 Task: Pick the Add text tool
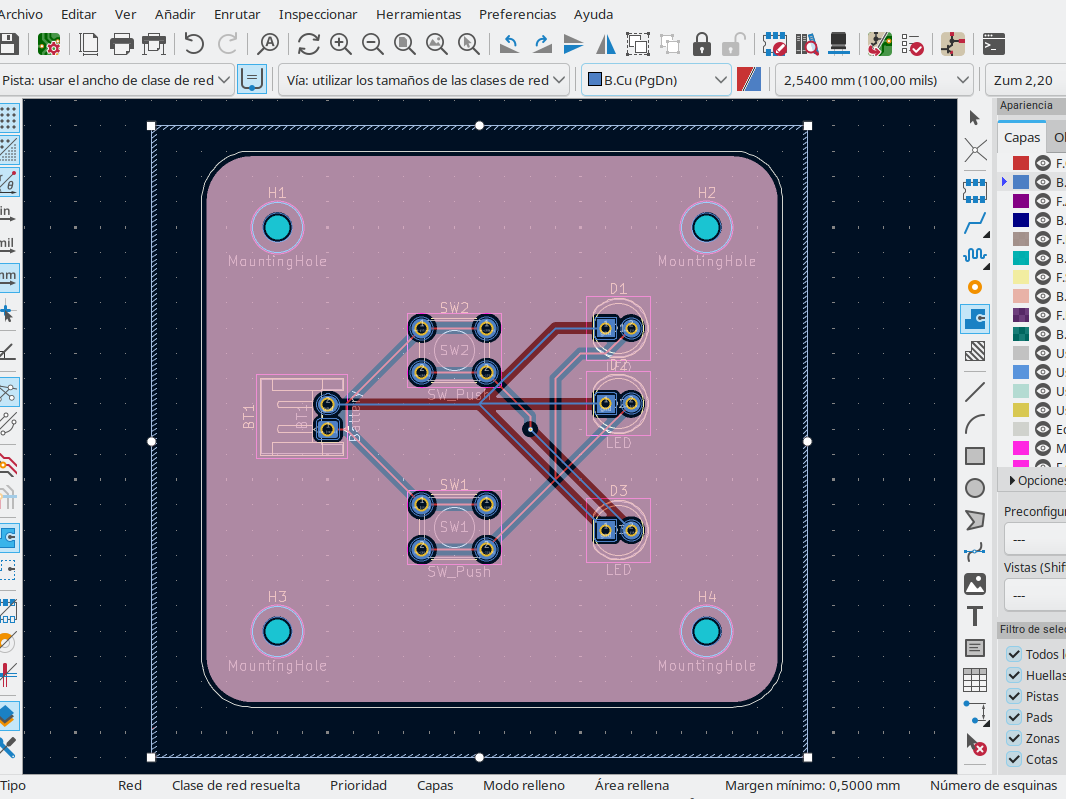975,616
